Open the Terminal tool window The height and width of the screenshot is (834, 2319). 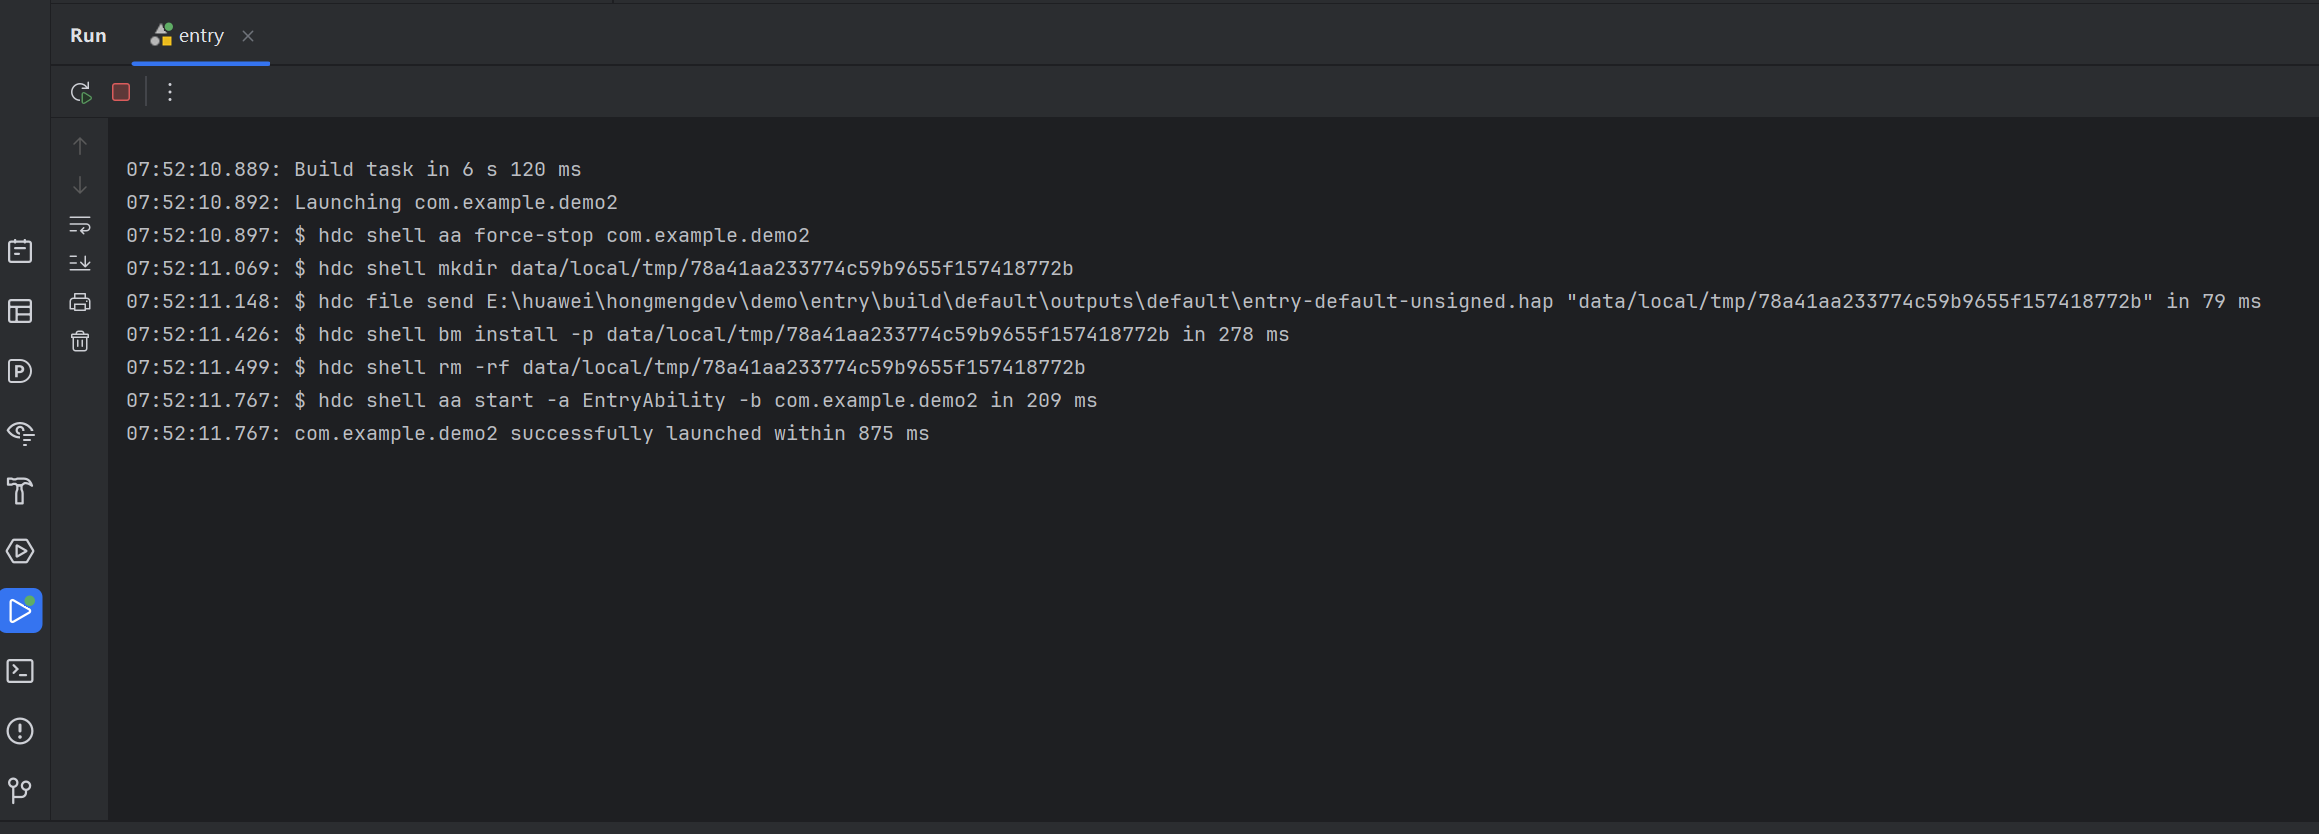click(x=21, y=671)
